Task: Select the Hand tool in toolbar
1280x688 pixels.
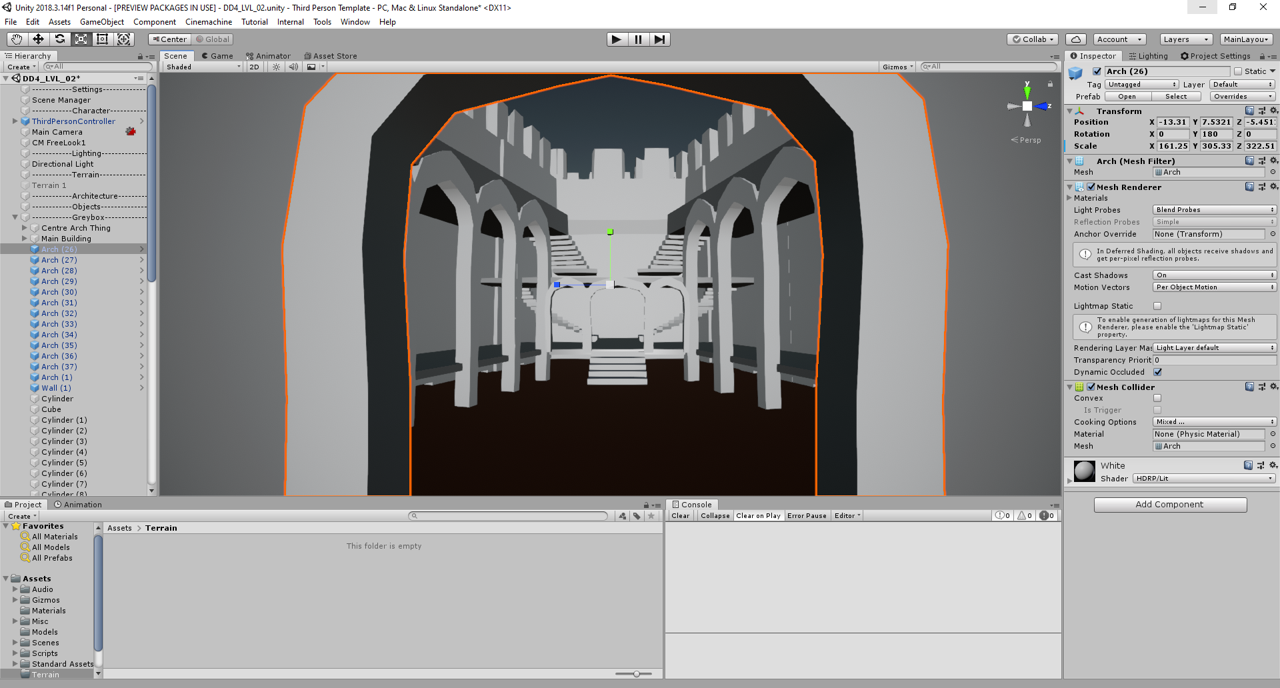Action: coord(16,39)
